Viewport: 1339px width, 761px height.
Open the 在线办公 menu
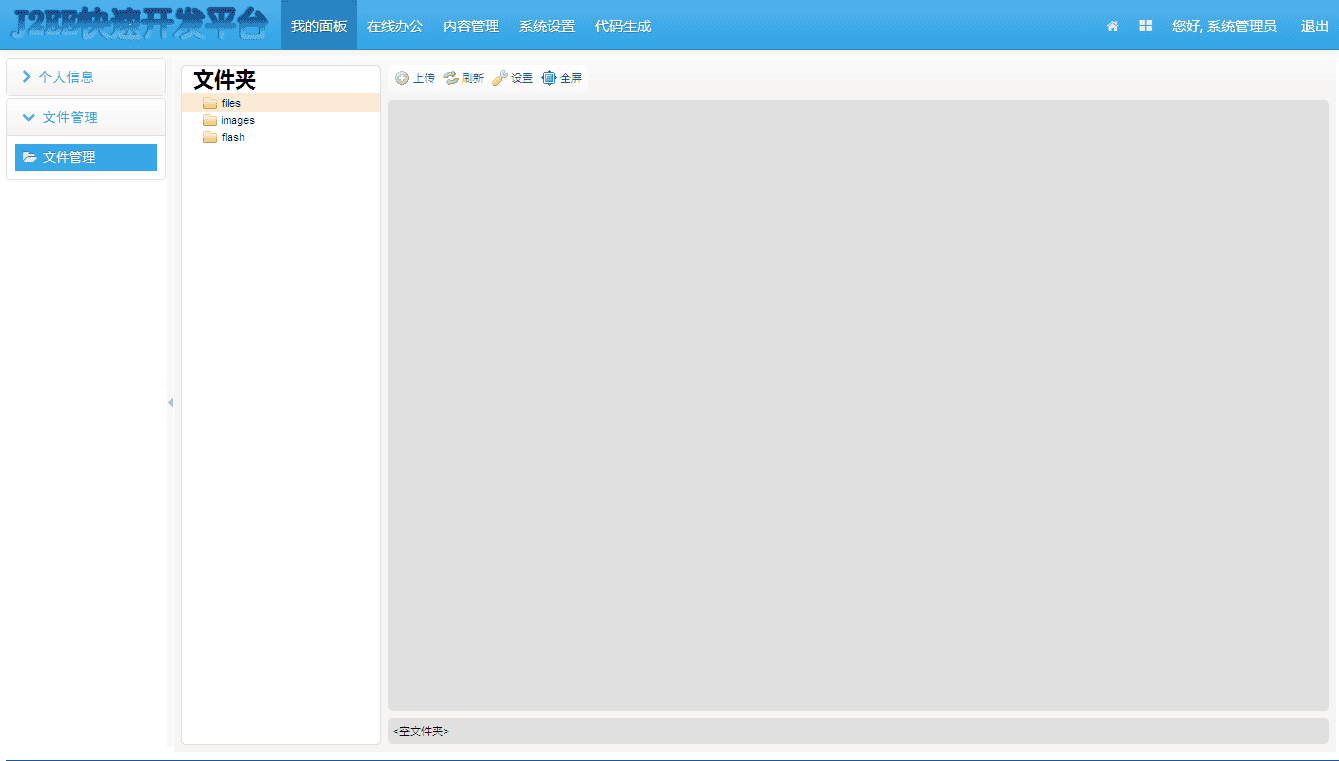tap(395, 26)
